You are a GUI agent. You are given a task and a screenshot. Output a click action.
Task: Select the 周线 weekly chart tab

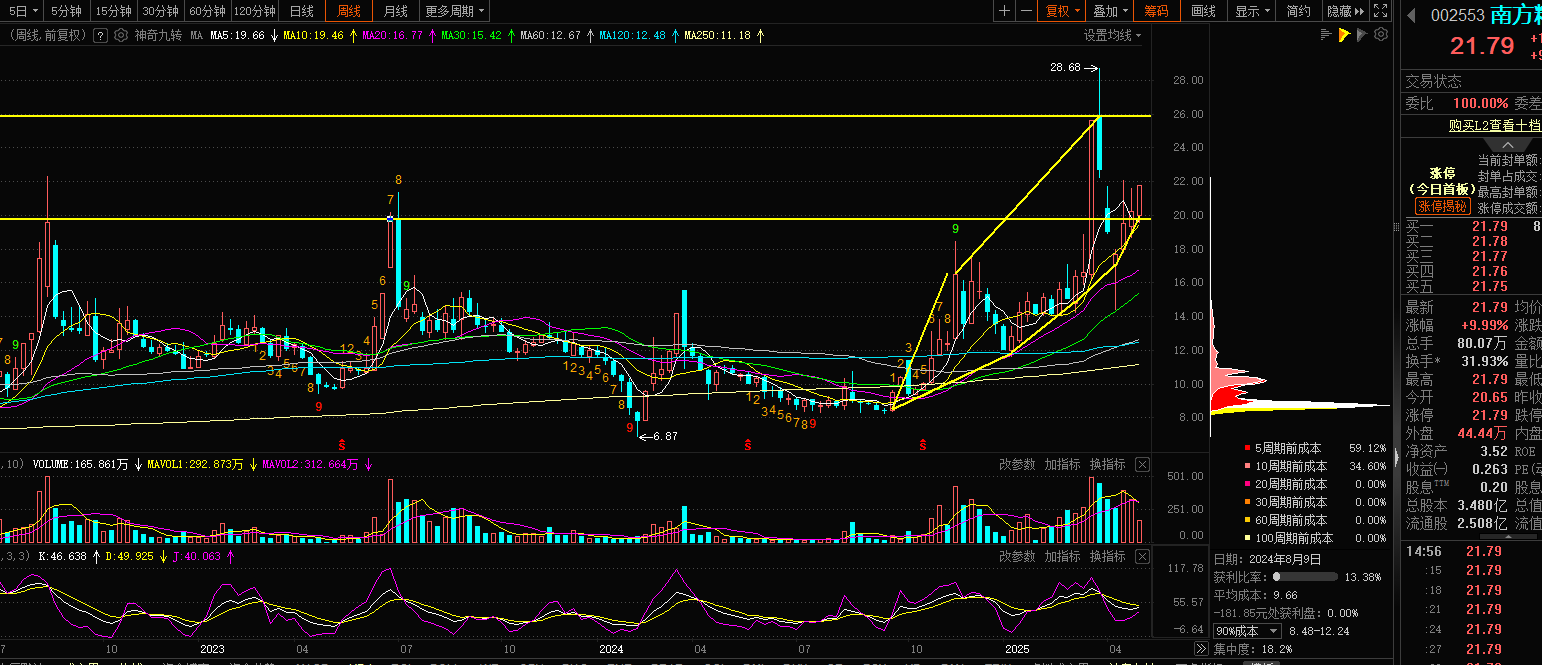point(349,11)
